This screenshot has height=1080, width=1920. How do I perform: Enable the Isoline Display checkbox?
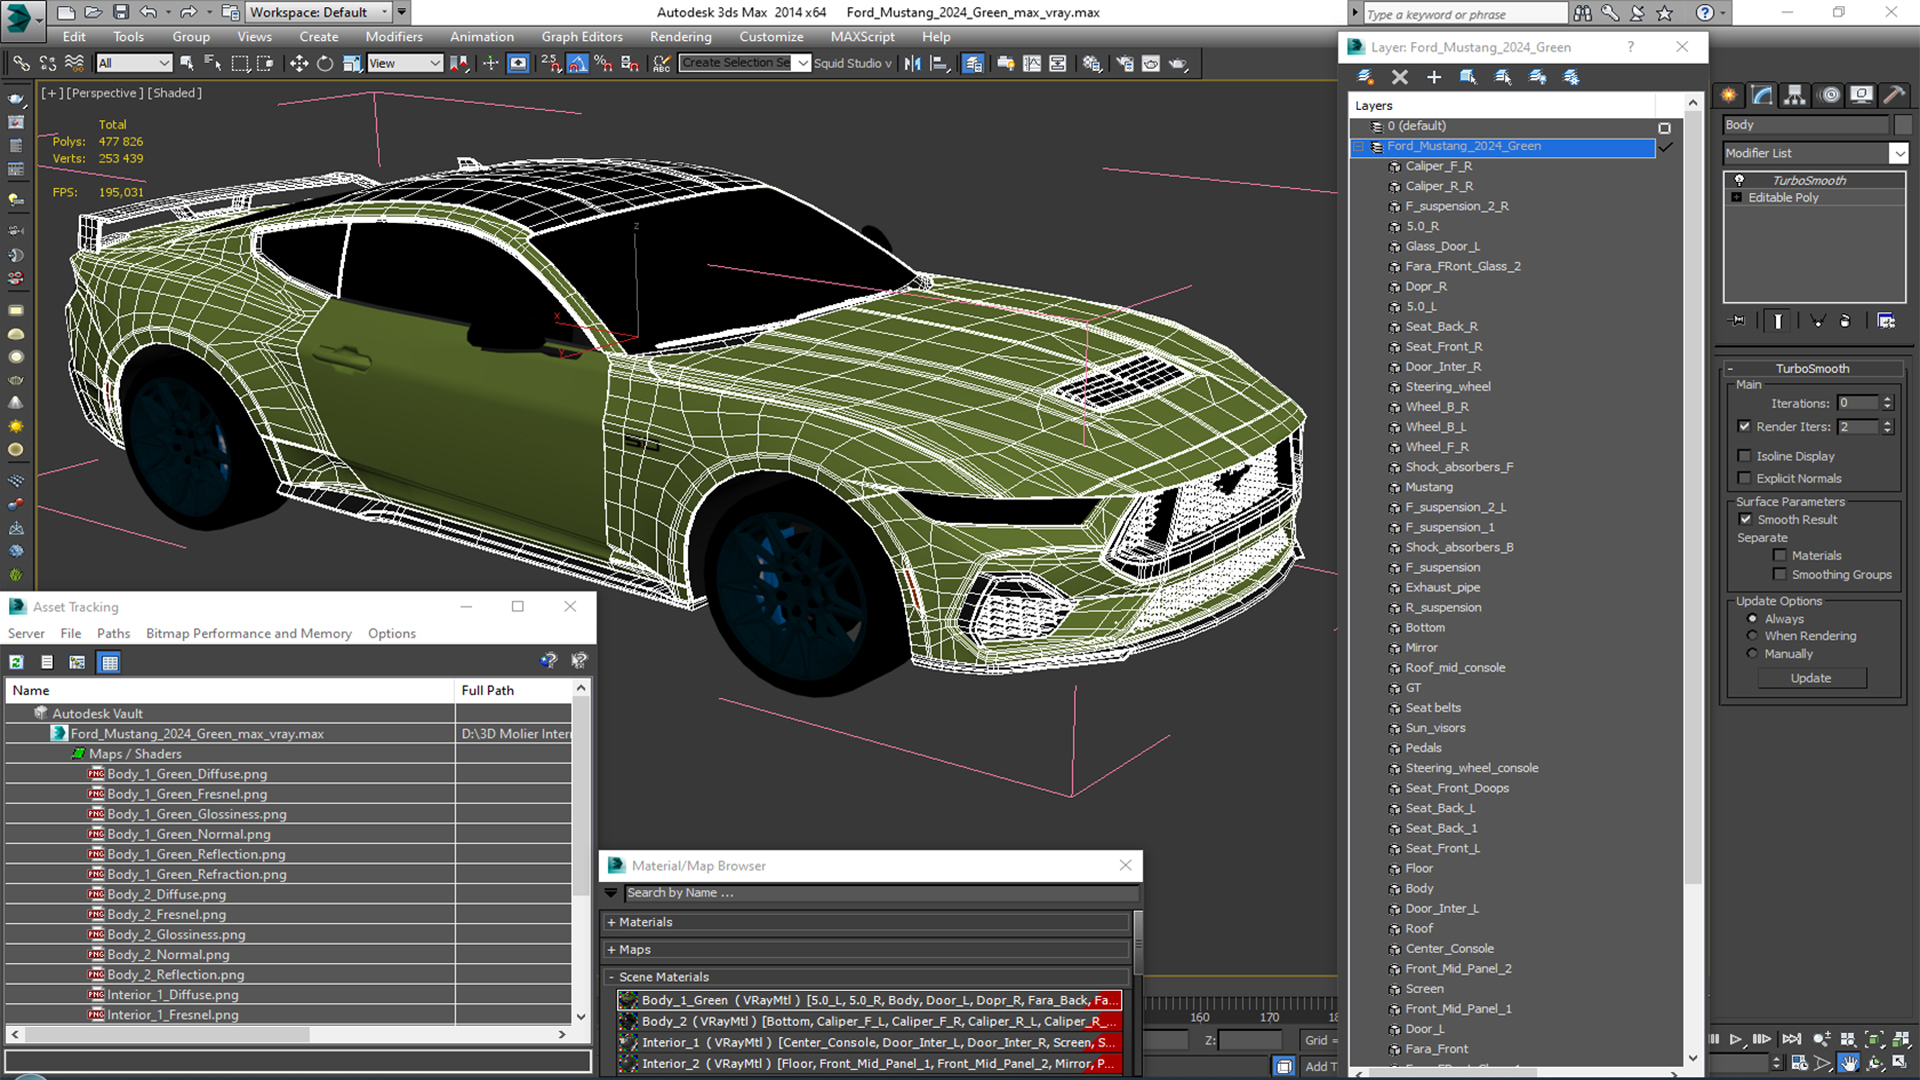pos(1745,456)
